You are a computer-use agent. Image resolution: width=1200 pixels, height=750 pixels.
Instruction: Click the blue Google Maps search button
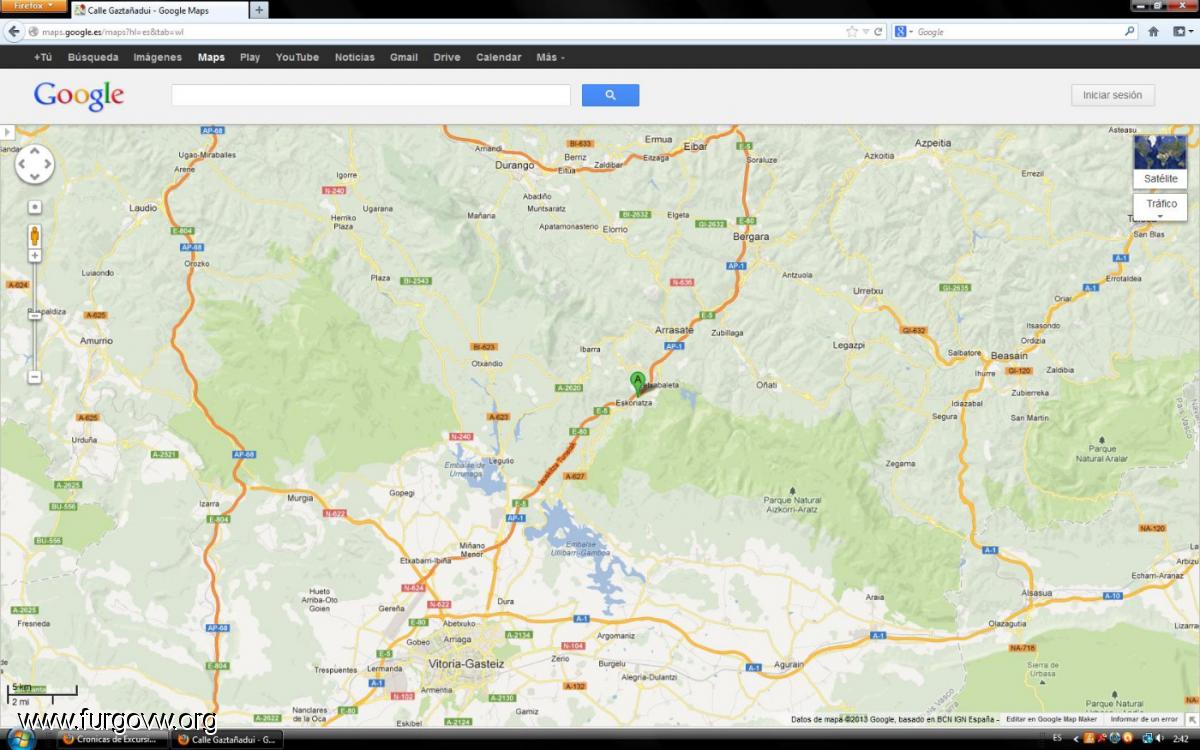pos(610,95)
